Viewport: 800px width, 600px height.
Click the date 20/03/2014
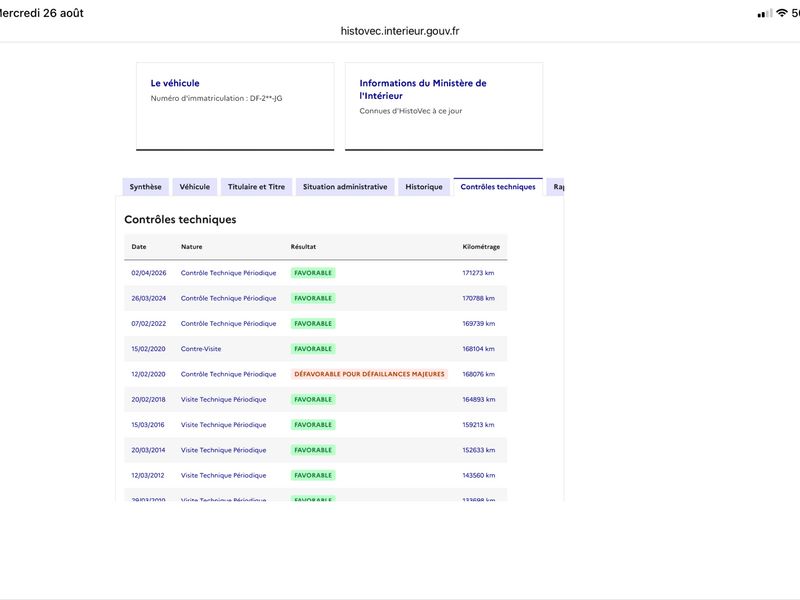tap(148, 450)
